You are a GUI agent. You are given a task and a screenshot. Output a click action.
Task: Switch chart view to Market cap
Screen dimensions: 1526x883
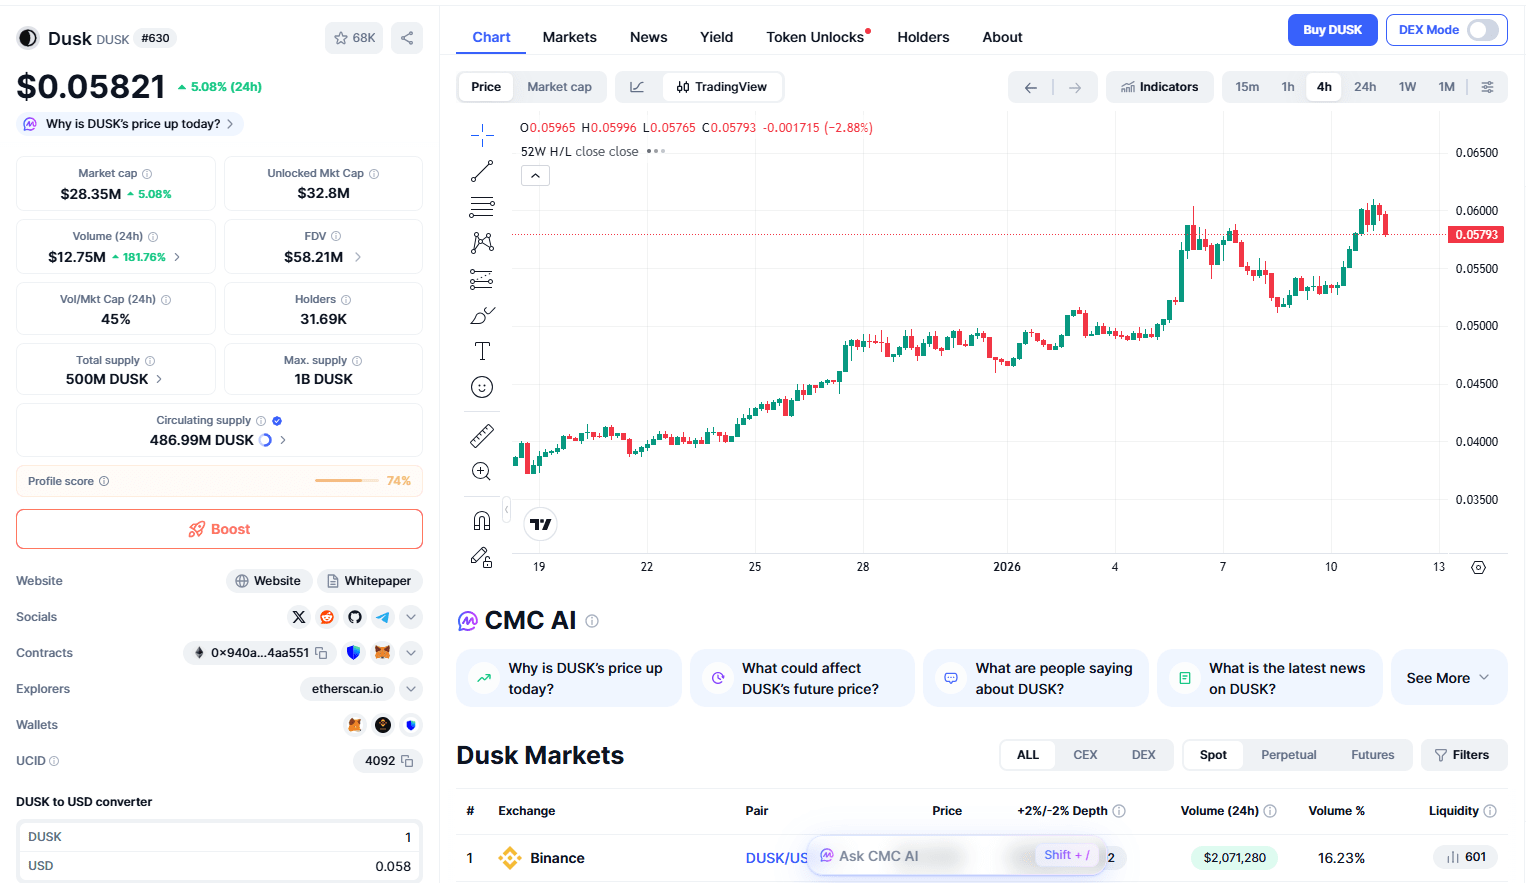coord(559,87)
